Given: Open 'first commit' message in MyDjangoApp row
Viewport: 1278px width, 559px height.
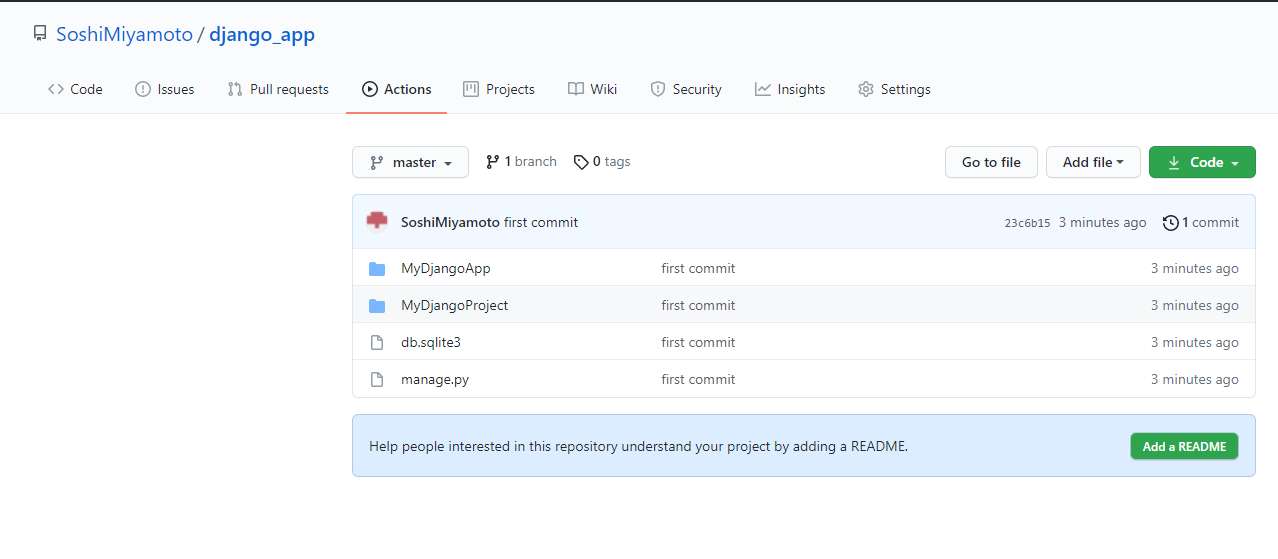Looking at the screenshot, I should pyautogui.click(x=698, y=268).
